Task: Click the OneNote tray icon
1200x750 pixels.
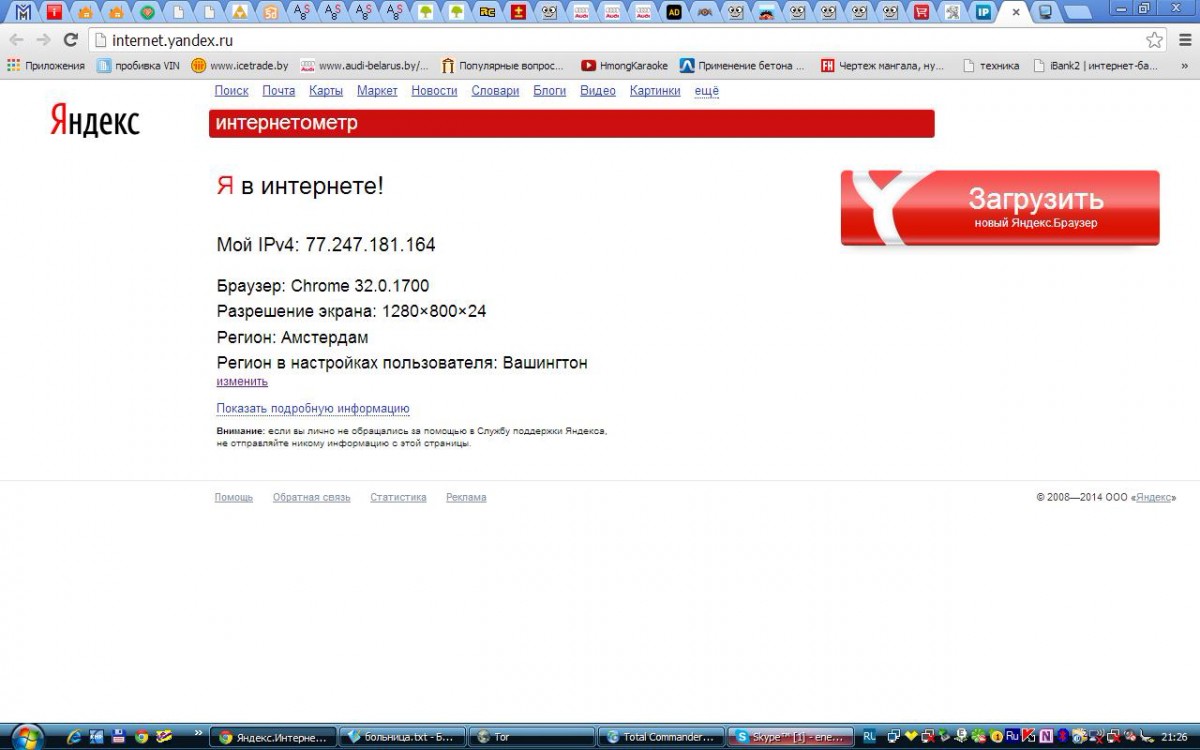Action: tap(1047, 737)
